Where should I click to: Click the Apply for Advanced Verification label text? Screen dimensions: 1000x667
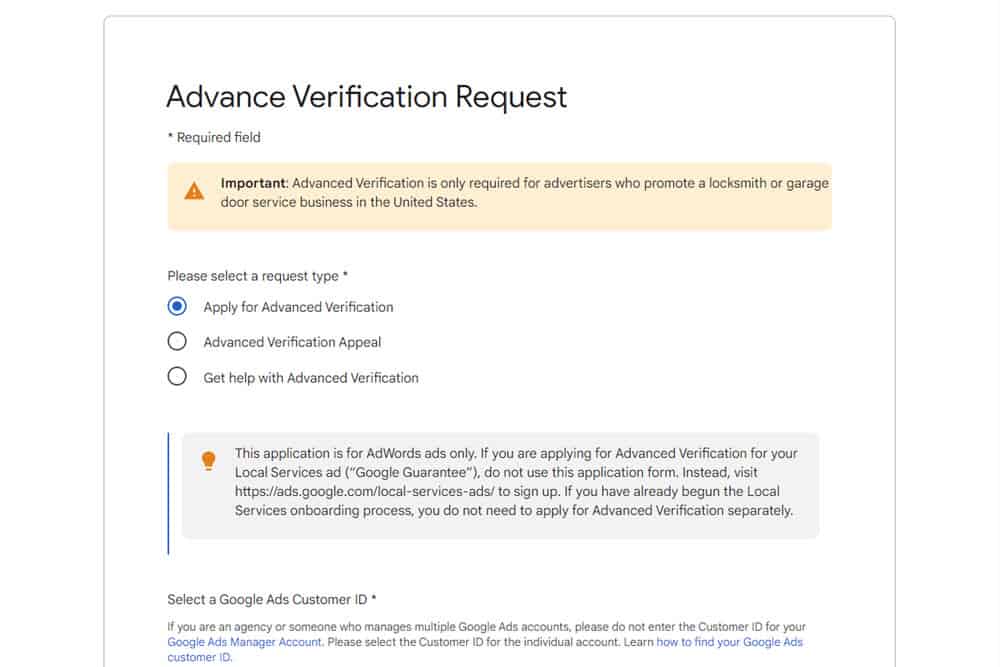(298, 307)
